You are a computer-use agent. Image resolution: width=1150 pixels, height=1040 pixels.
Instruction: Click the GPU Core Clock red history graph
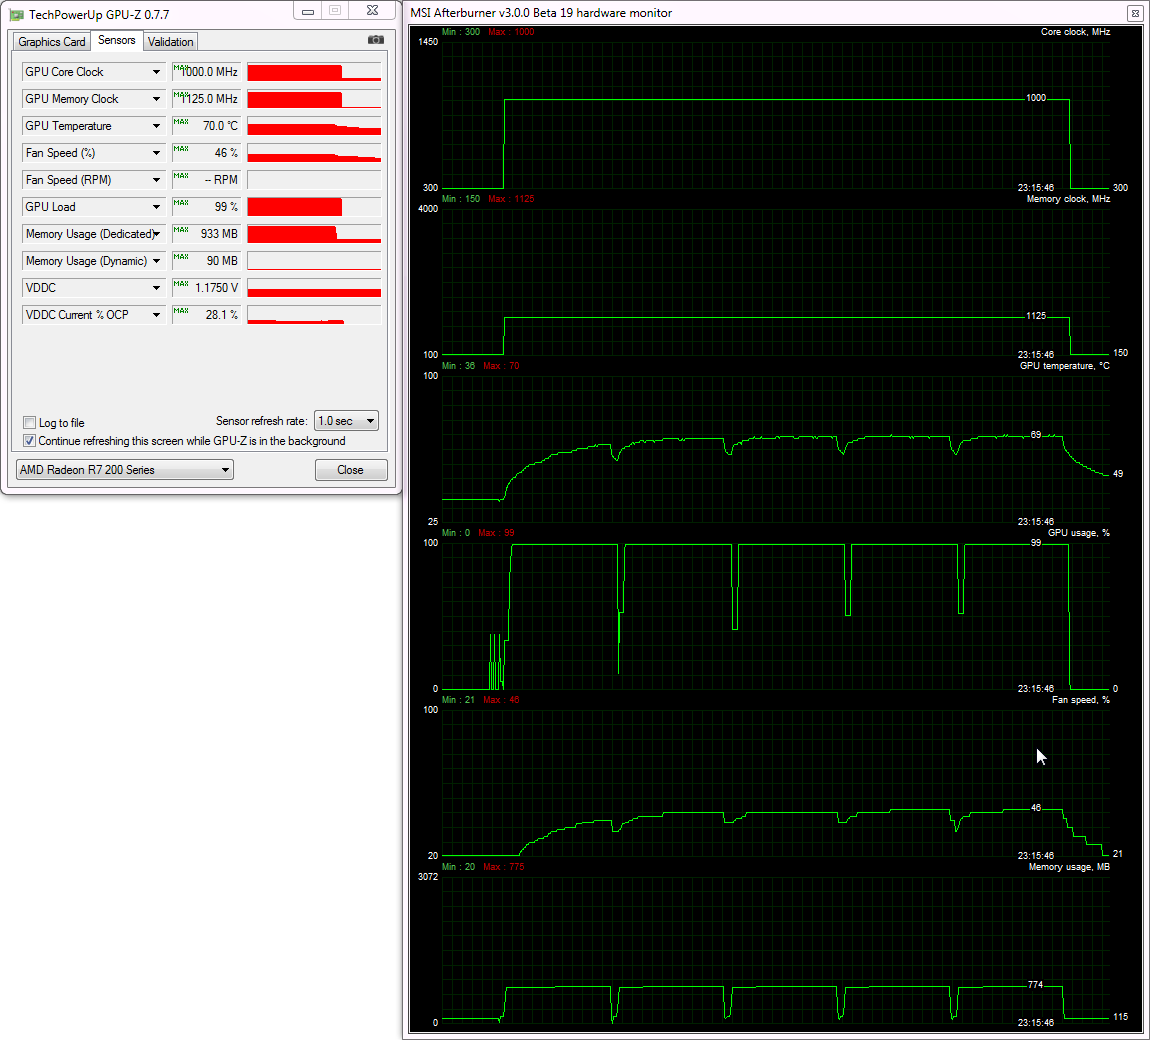coord(314,72)
